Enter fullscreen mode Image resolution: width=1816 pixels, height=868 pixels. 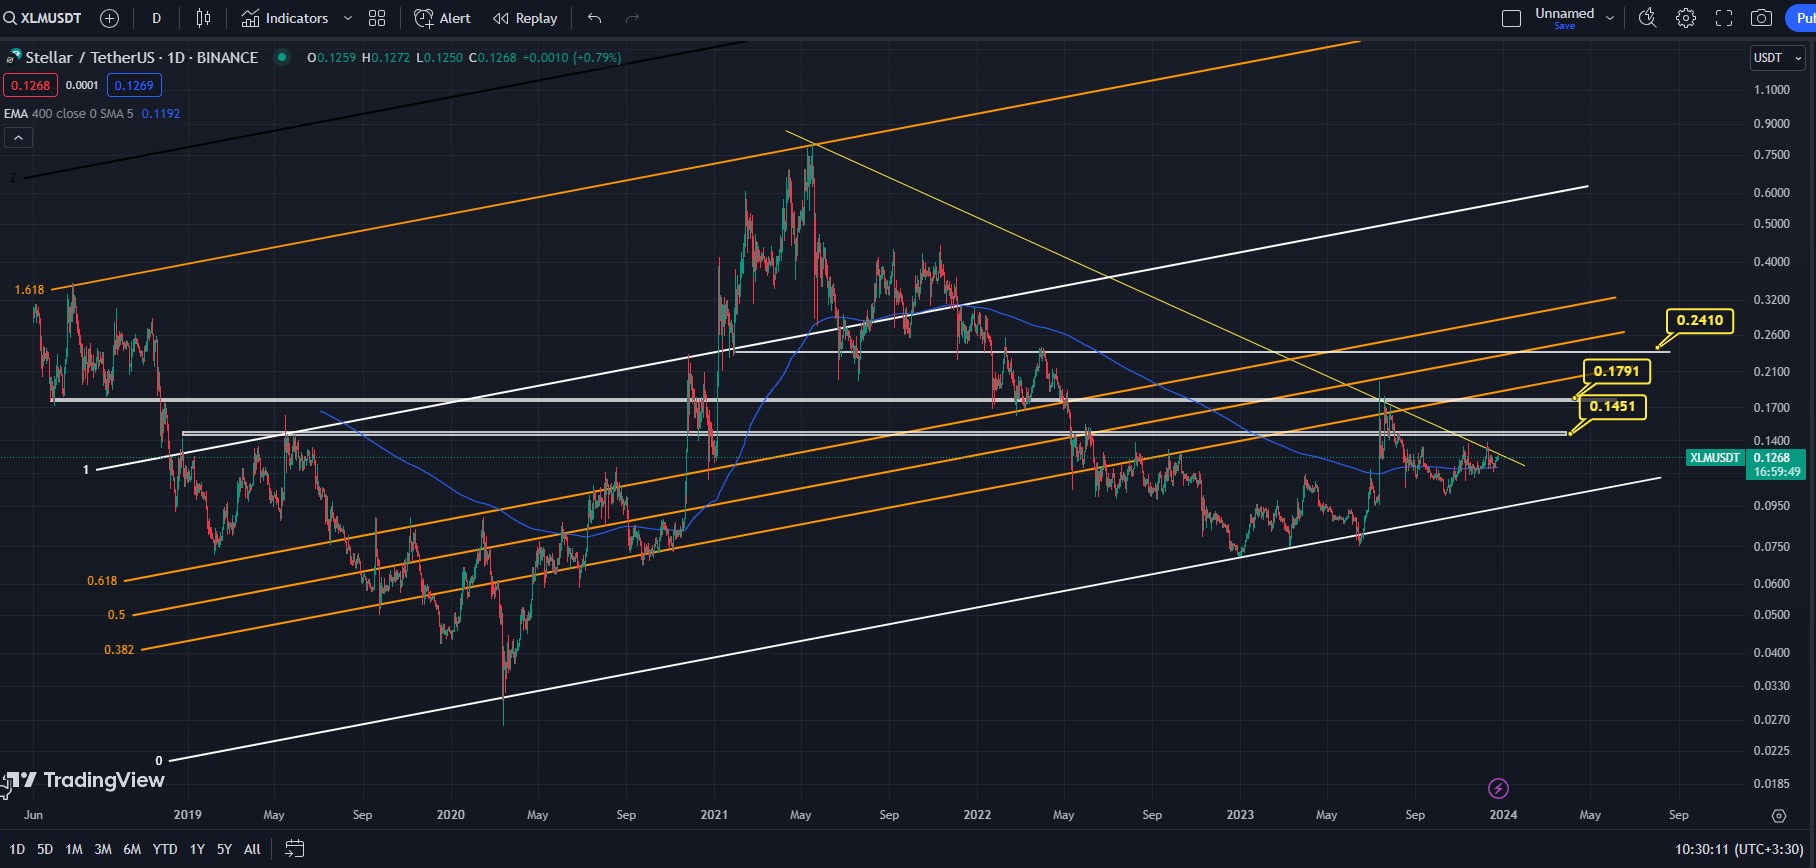click(1724, 18)
